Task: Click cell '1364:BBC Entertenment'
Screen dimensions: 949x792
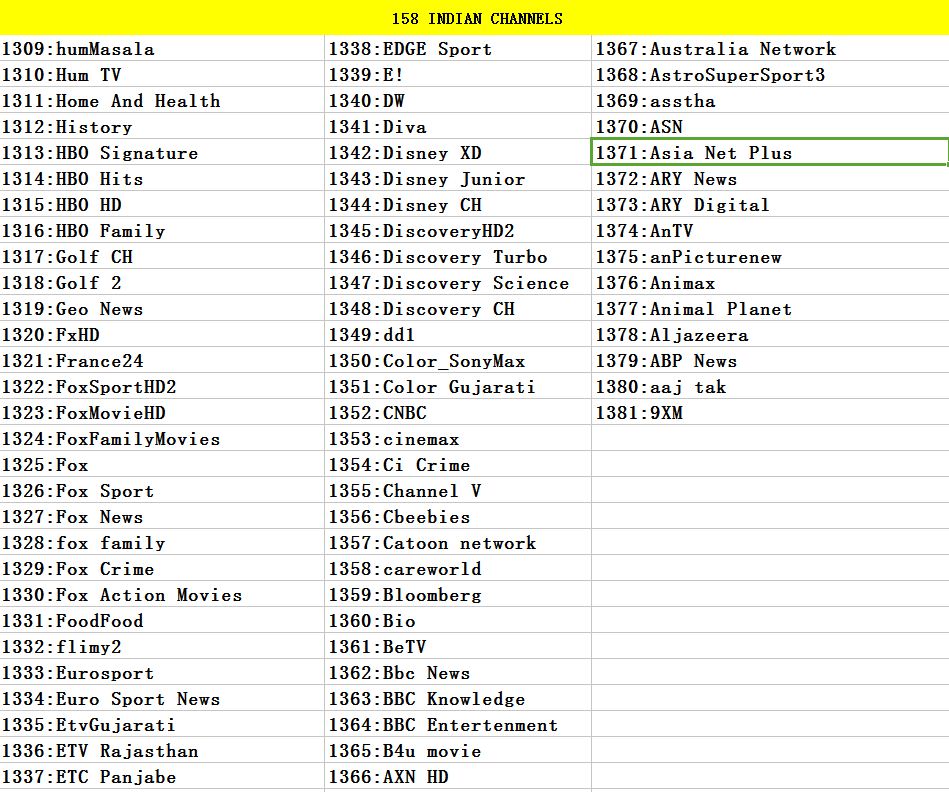Action: click(x=458, y=725)
